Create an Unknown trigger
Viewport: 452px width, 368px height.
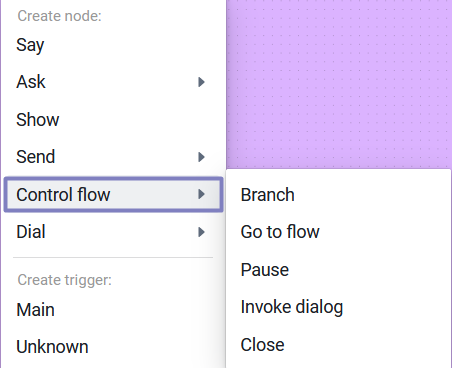click(113, 347)
